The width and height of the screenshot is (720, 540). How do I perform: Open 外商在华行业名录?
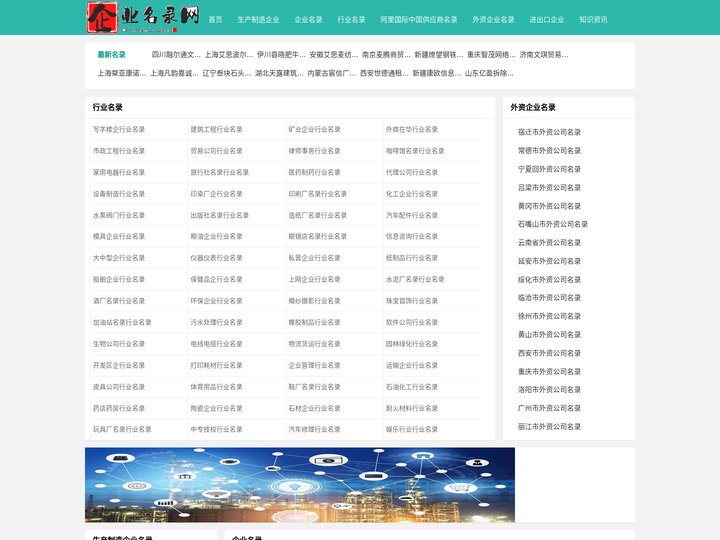coord(412,129)
